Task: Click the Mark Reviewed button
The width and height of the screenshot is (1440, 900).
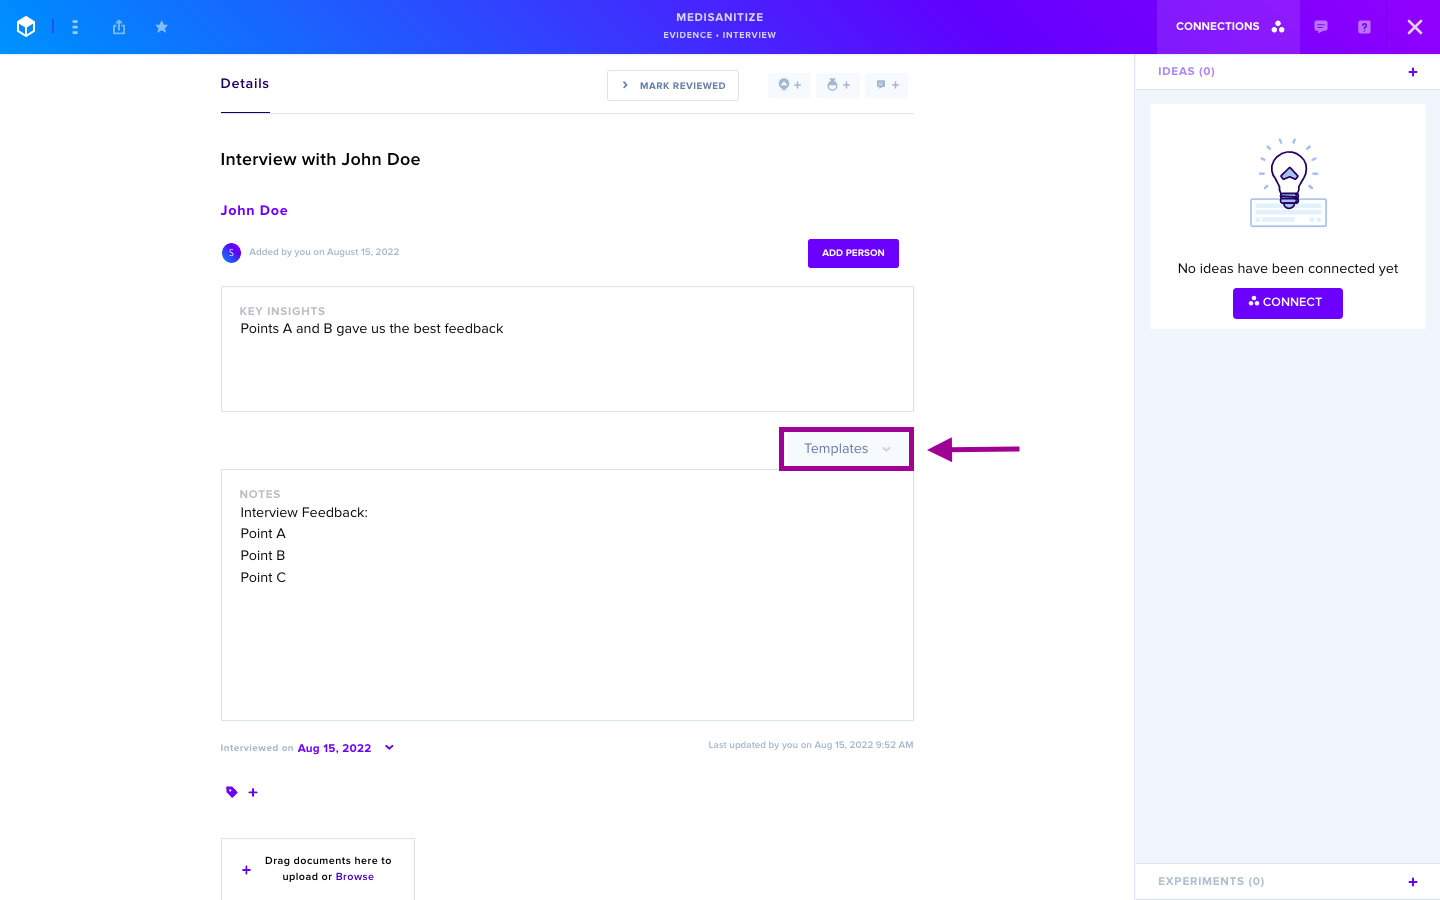Action: (x=673, y=86)
